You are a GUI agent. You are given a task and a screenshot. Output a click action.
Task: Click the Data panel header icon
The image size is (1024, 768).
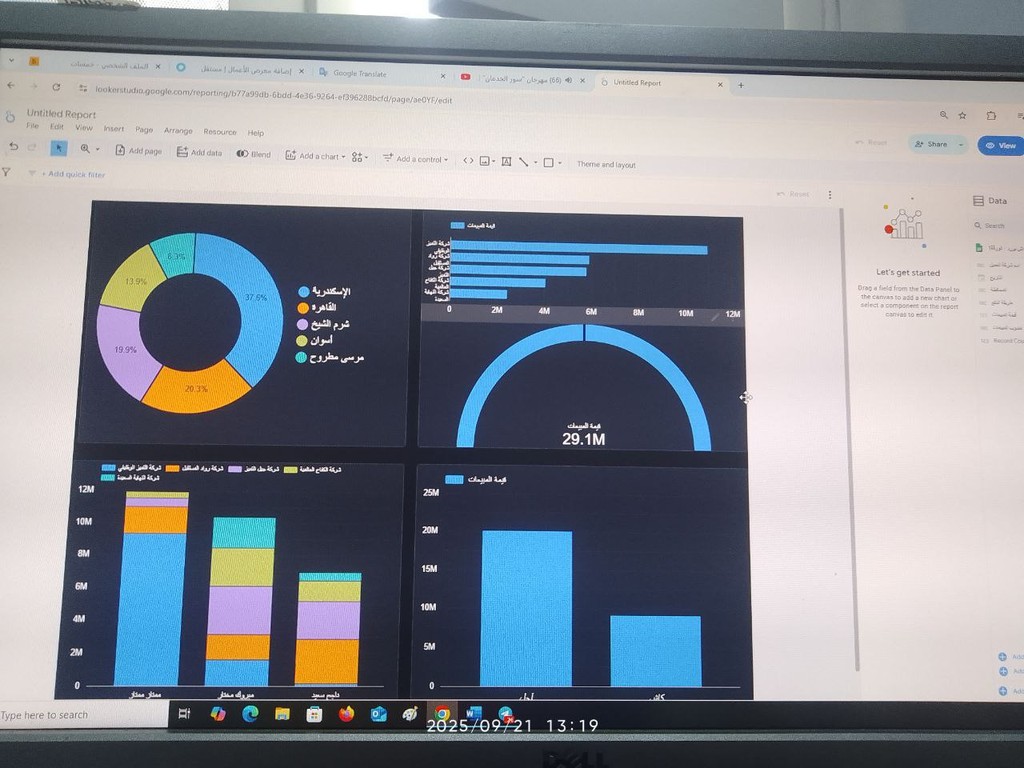(x=978, y=201)
